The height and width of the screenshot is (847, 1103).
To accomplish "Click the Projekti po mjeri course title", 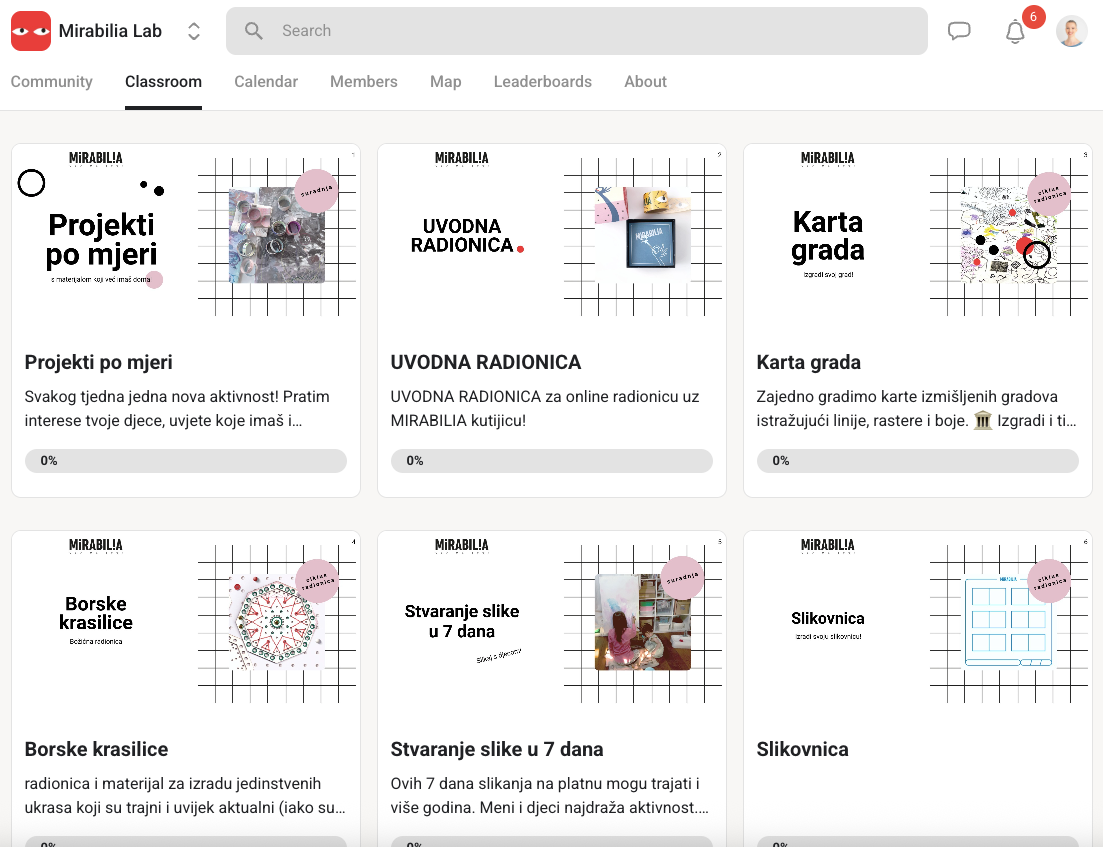I will click(x=98, y=362).
